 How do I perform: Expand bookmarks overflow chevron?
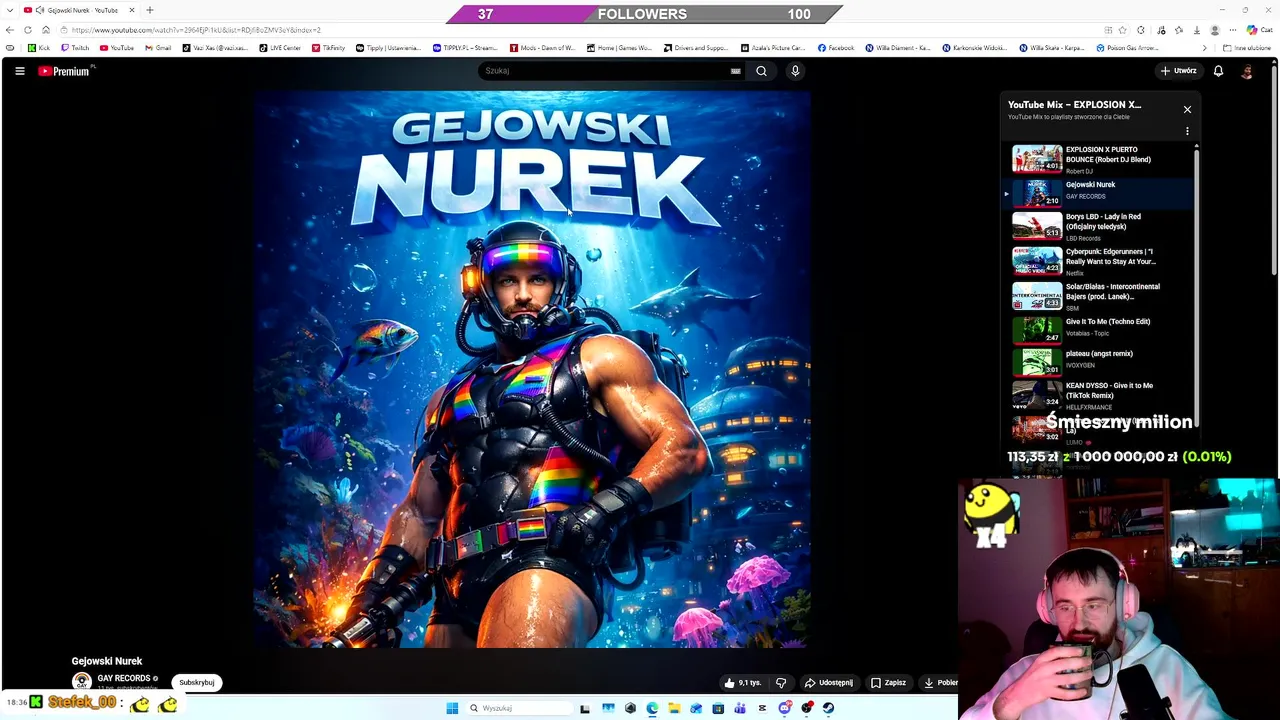[x=1204, y=48]
